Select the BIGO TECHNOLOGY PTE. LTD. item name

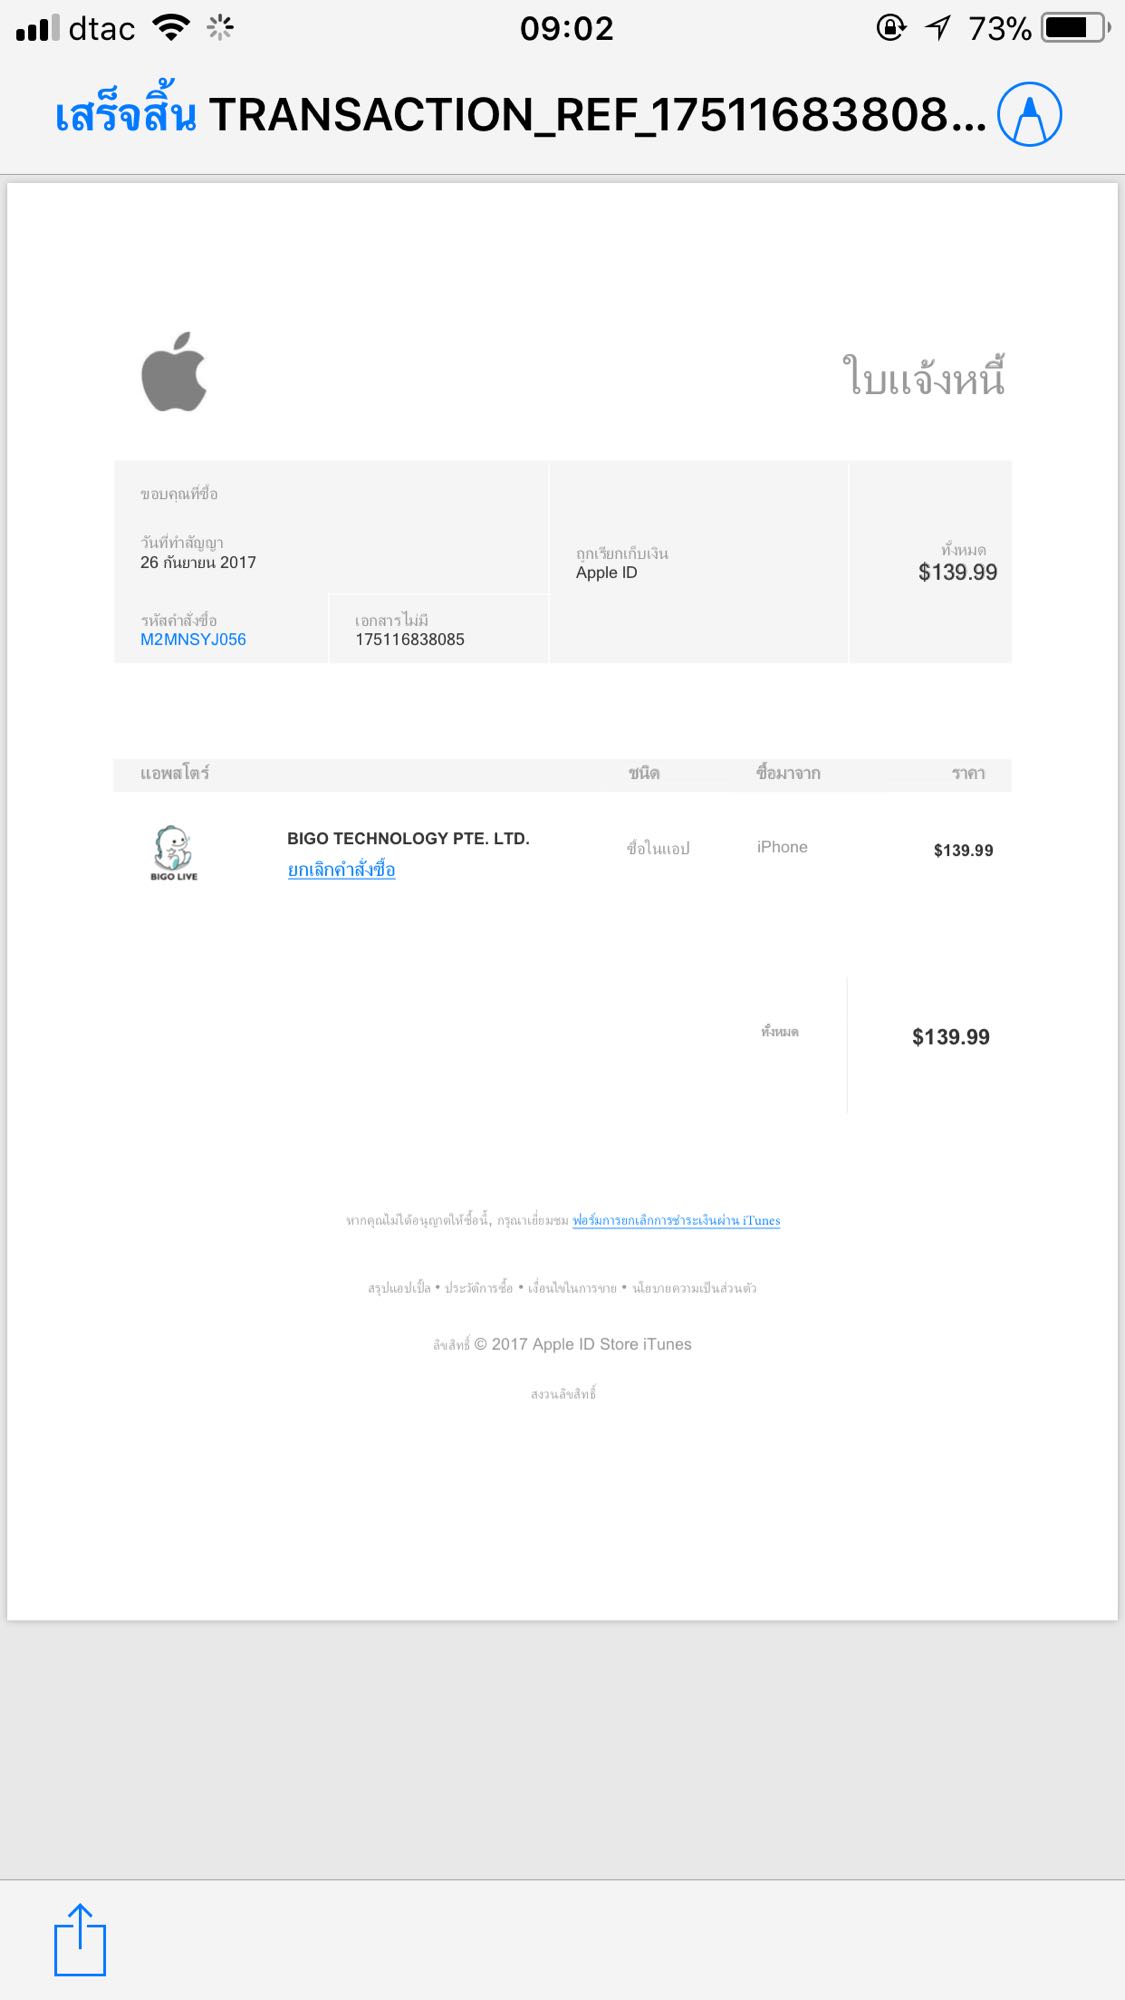click(408, 838)
